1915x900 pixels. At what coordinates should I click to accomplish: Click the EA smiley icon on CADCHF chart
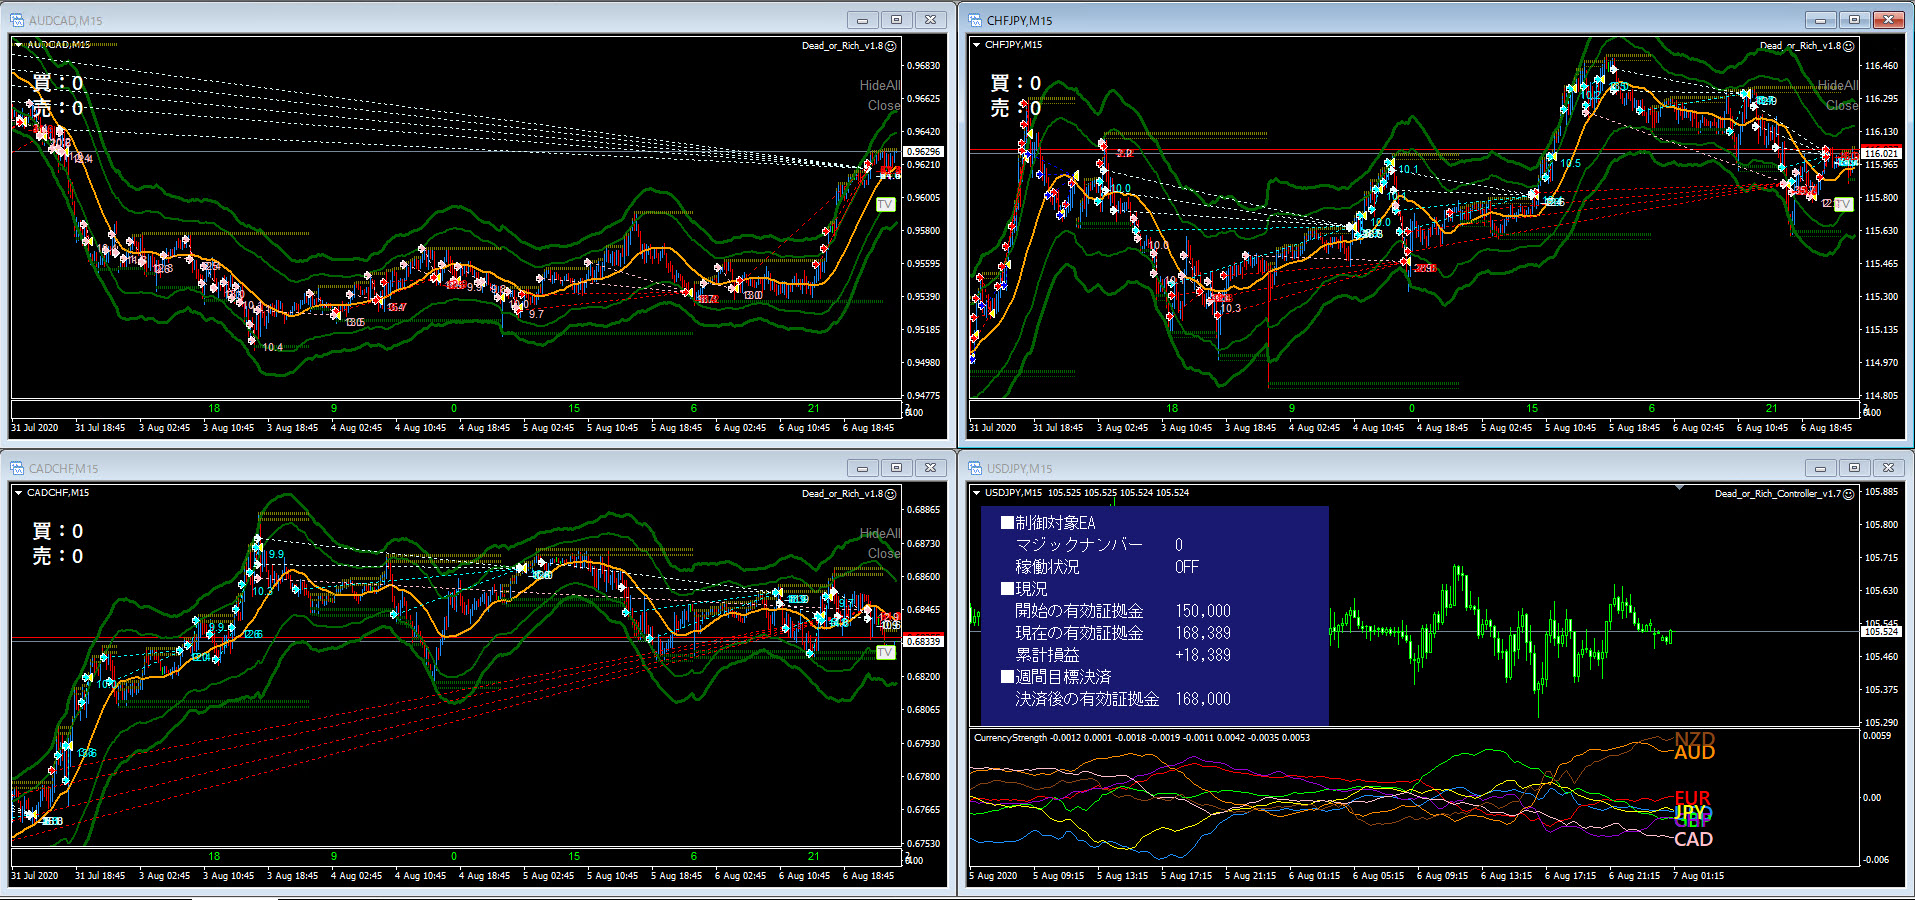[891, 494]
